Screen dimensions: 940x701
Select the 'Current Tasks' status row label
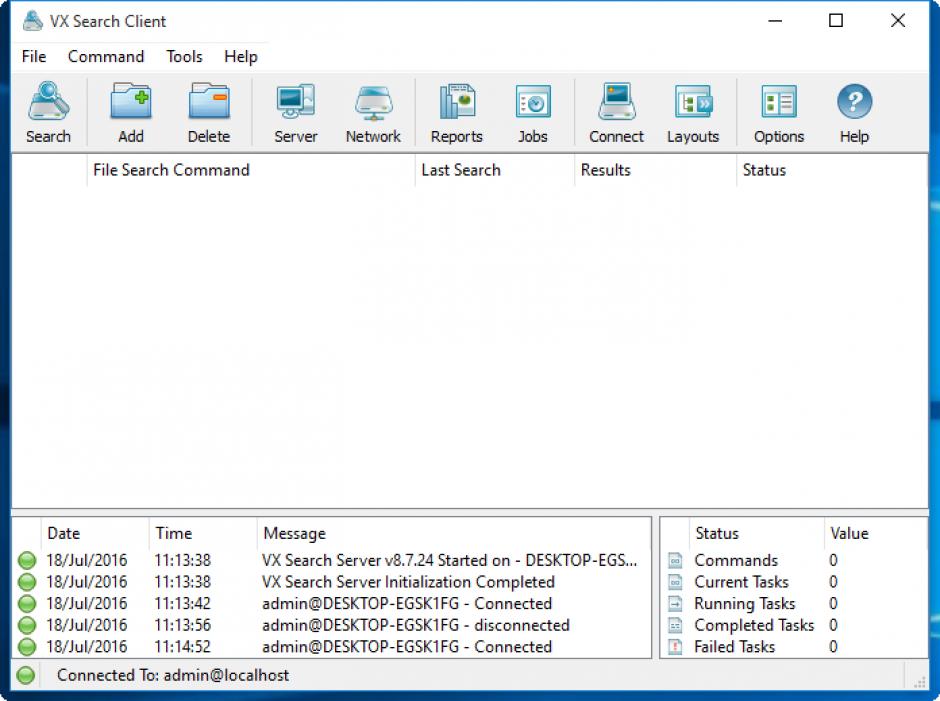pos(741,582)
